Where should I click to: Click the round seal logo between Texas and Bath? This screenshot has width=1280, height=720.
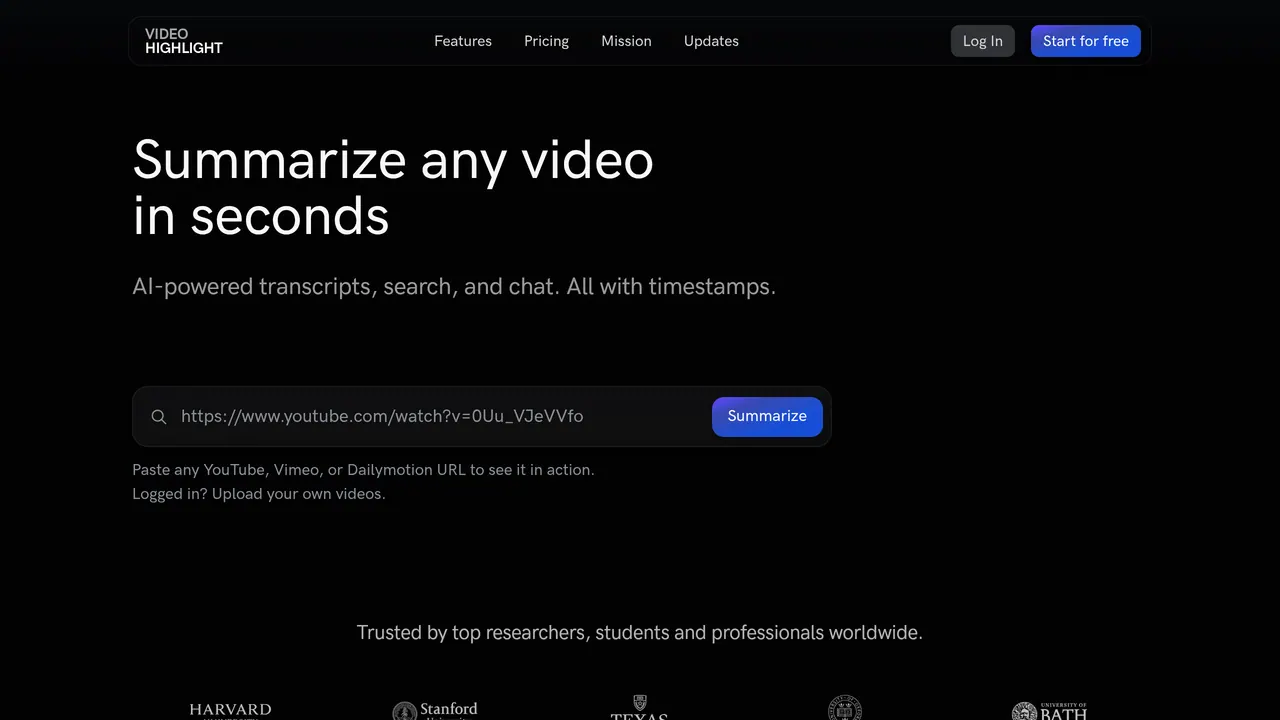(845, 708)
